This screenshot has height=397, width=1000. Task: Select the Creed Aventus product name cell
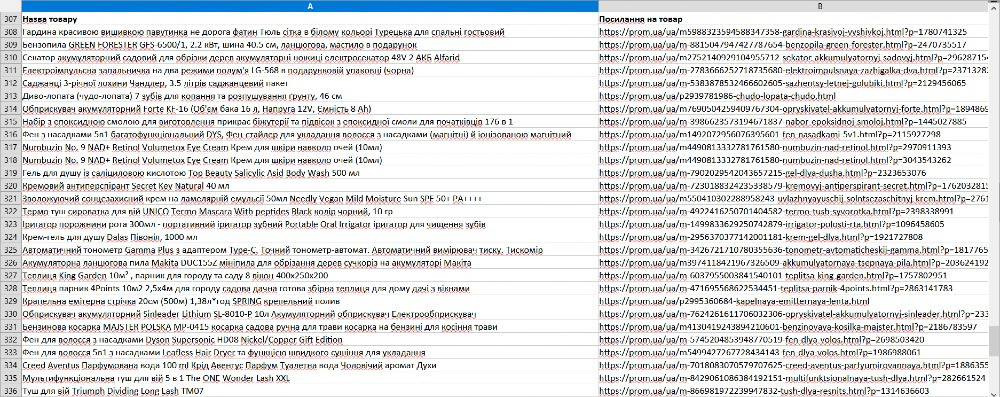(x=309, y=366)
